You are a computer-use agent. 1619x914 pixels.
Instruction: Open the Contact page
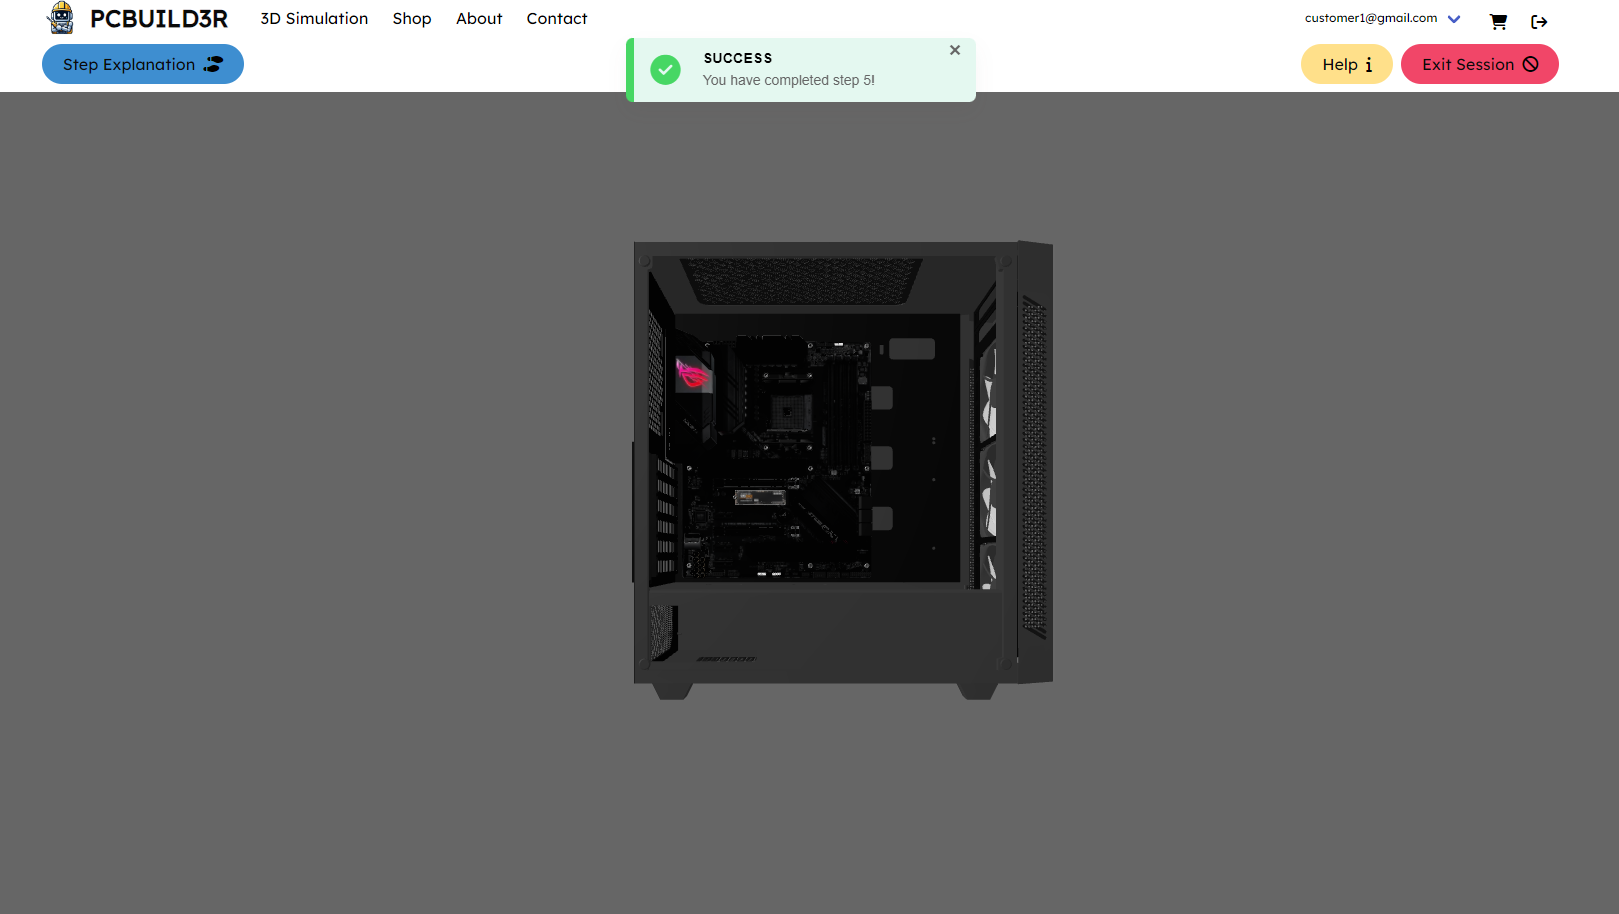[x=557, y=19]
